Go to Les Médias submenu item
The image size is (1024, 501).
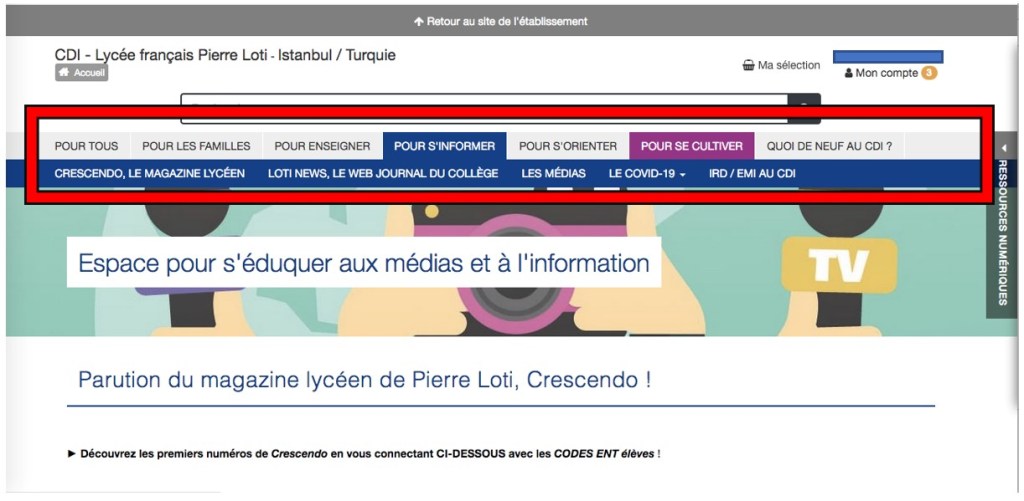[553, 173]
